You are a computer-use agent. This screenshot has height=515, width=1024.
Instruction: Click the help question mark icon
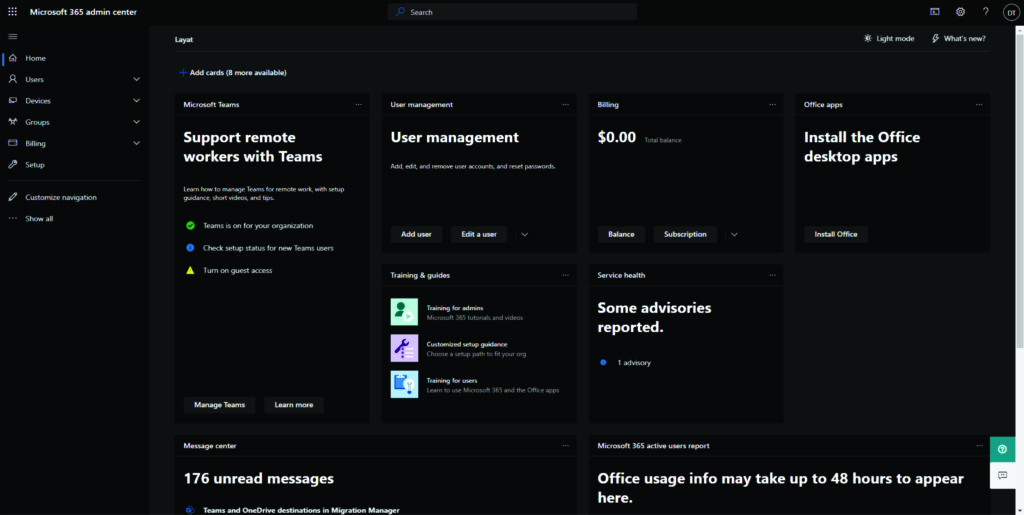click(x=985, y=12)
